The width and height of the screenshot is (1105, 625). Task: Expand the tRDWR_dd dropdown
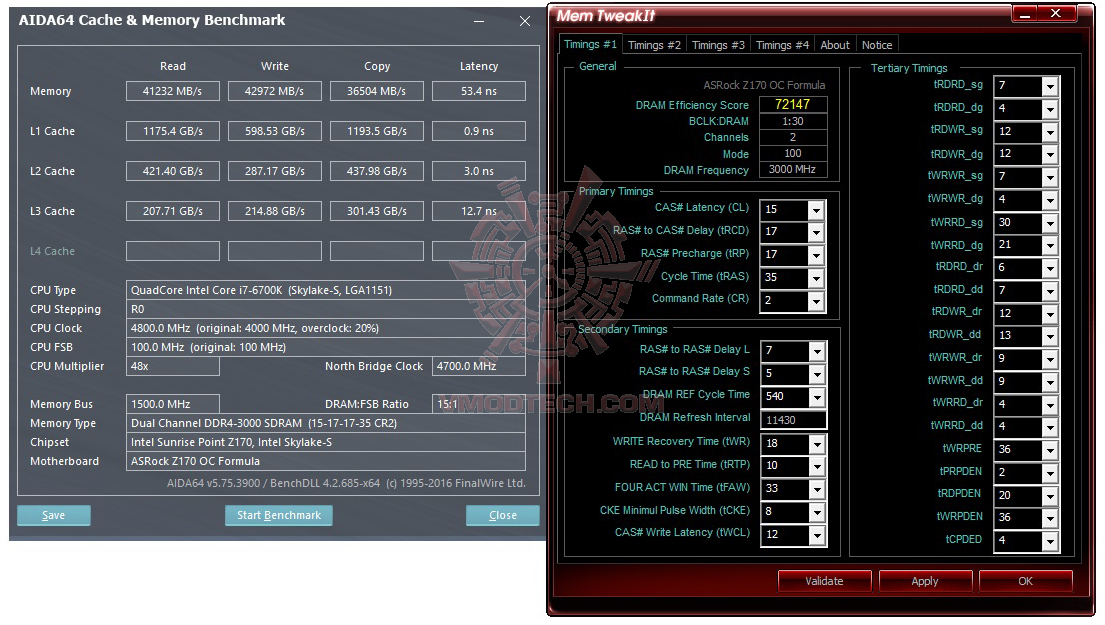[1050, 336]
